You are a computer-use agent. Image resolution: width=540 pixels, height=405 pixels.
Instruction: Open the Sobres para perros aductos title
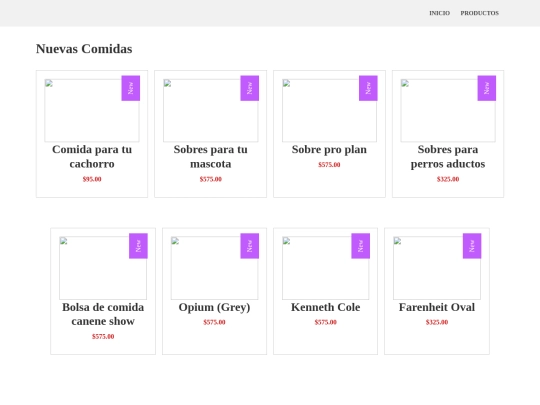(x=448, y=157)
